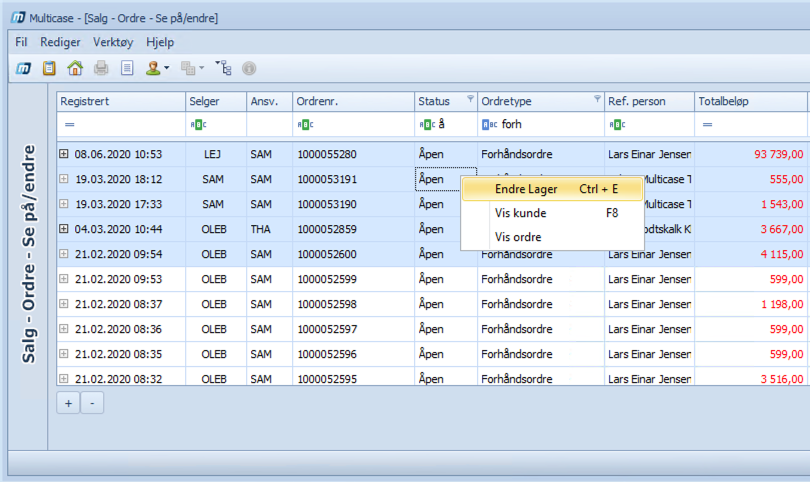The image size is (810, 482).
Task: Select order number 1000055280
Action: tap(327, 154)
